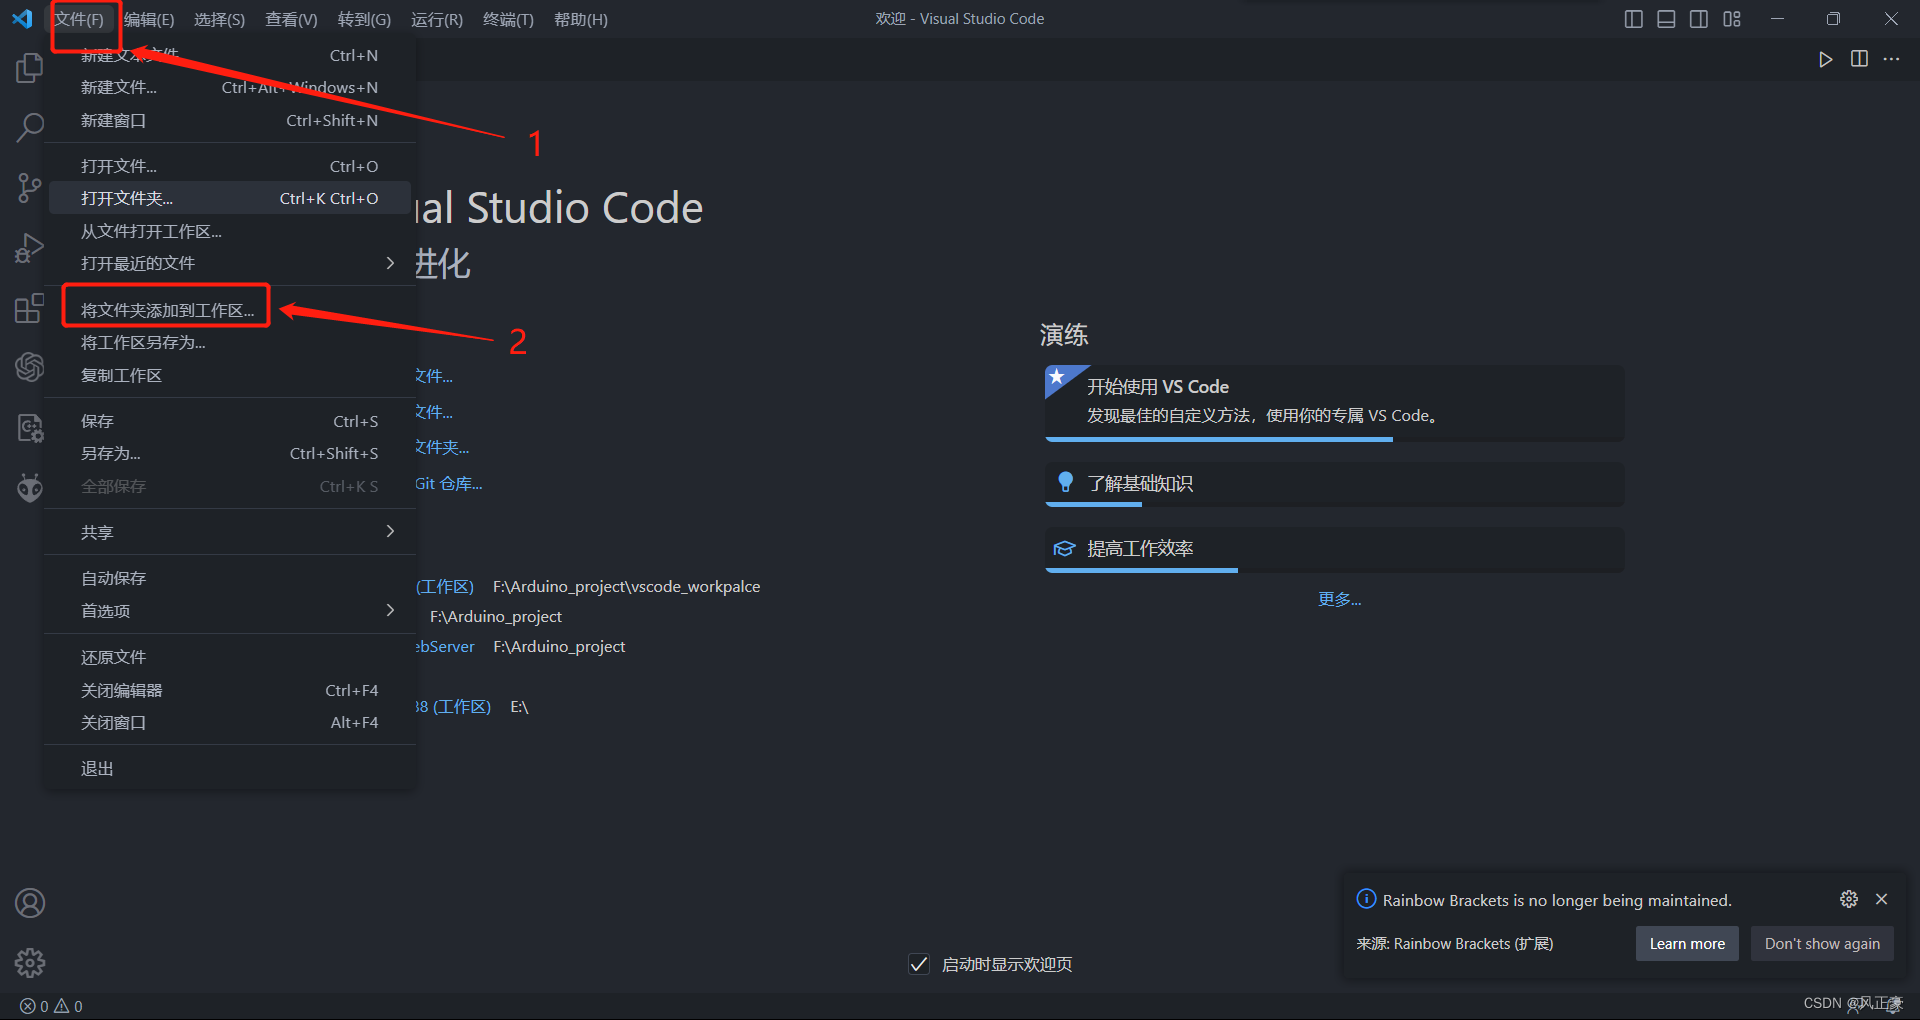The image size is (1920, 1020).
Task: Choose 新建窗口 menu entry
Action: pos(230,120)
